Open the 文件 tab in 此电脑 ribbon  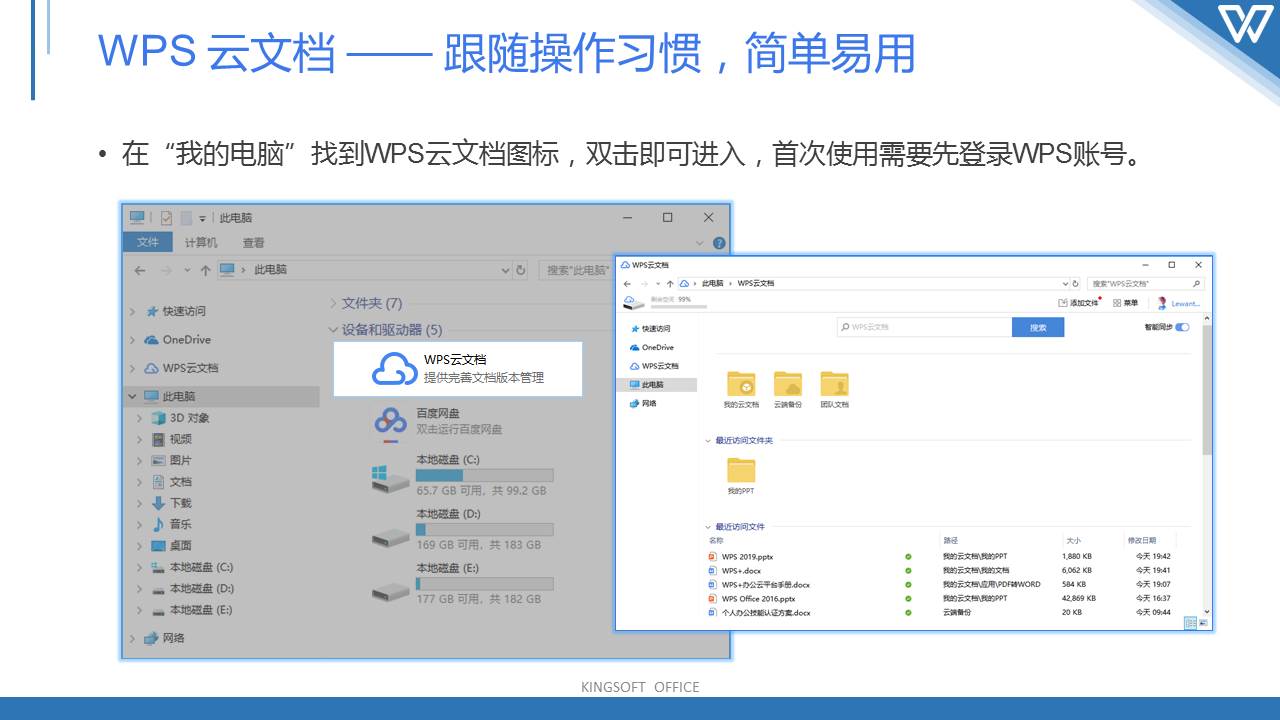coord(148,242)
